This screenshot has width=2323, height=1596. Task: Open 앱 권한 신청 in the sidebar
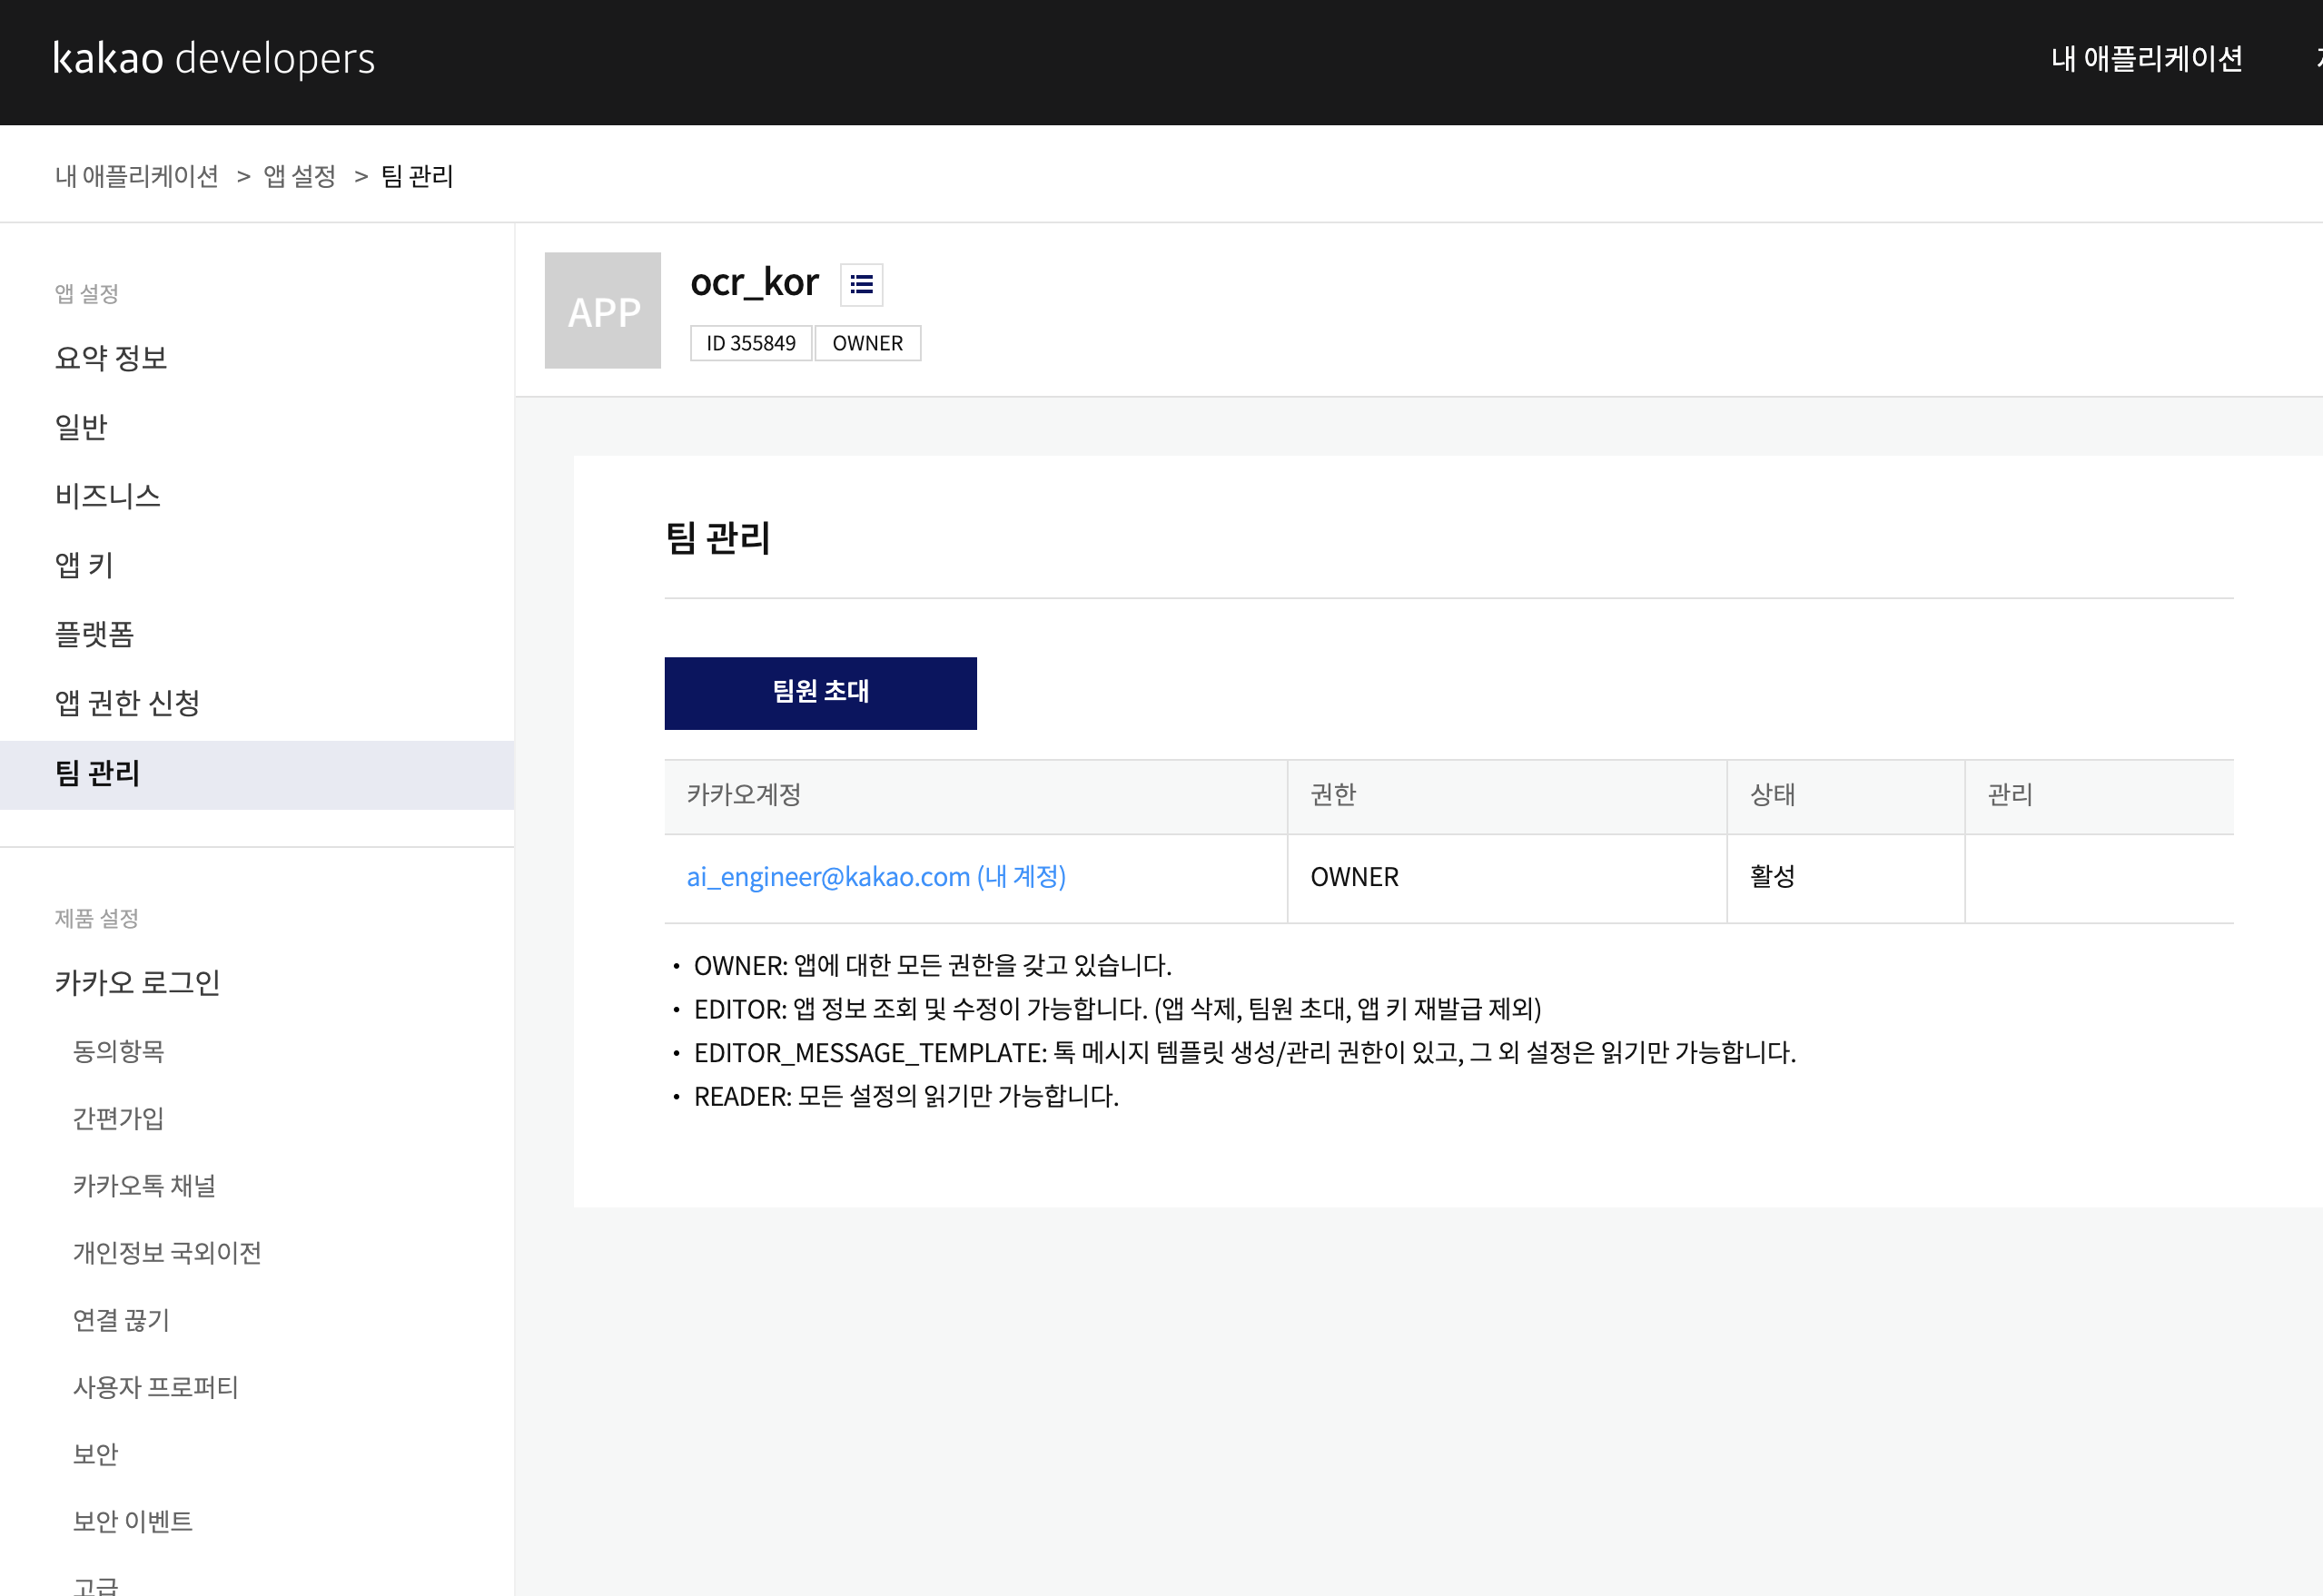127,703
